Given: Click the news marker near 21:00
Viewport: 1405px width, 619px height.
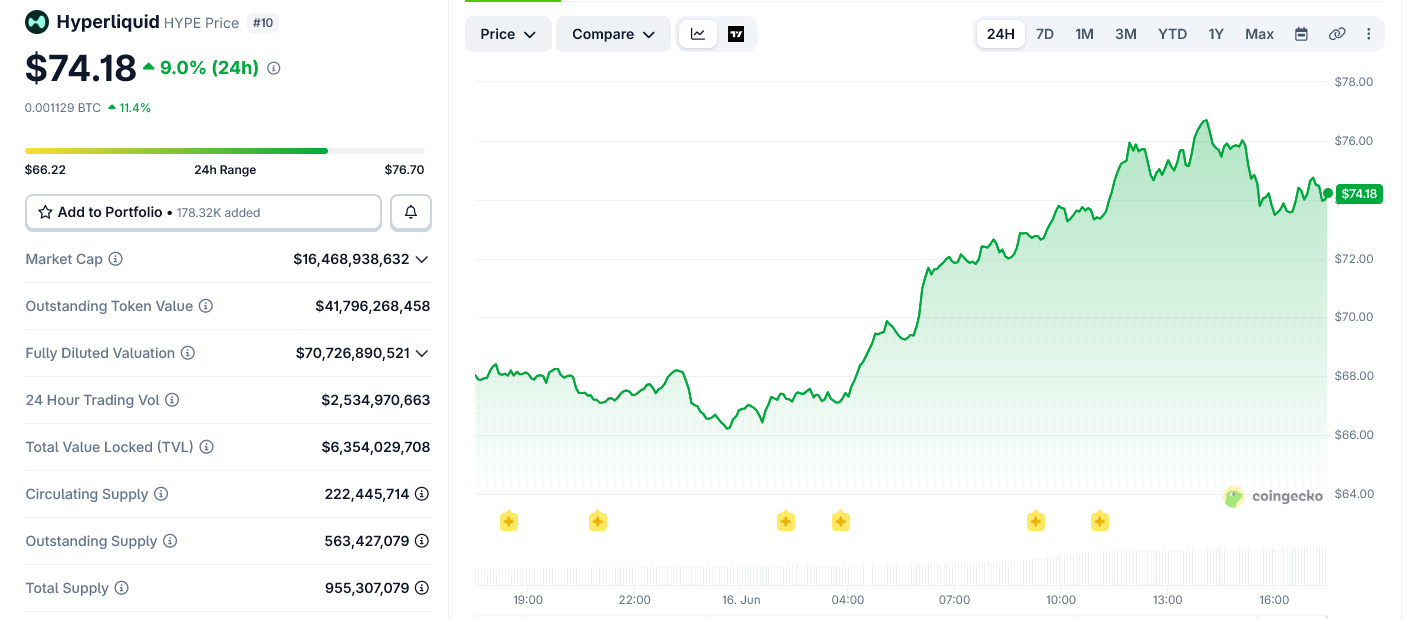Looking at the screenshot, I should pyautogui.click(x=598, y=521).
